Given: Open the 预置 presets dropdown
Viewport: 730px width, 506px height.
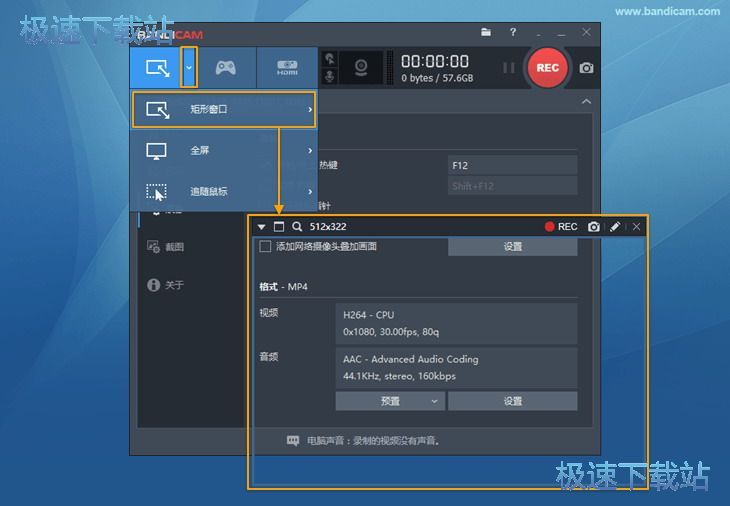Looking at the screenshot, I should tap(390, 401).
